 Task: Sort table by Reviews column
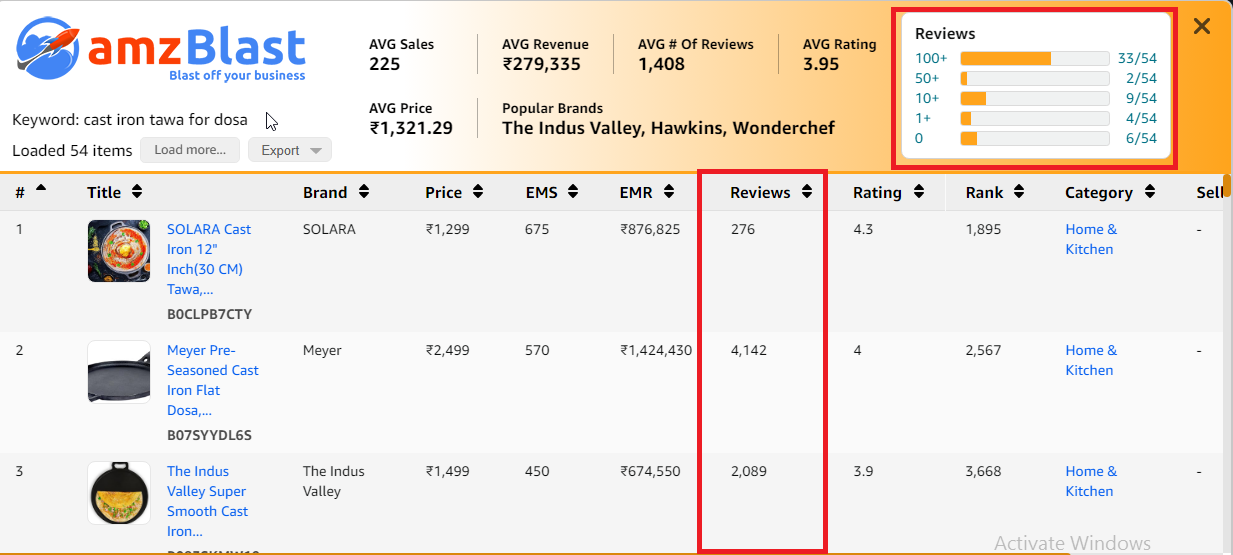click(x=807, y=192)
